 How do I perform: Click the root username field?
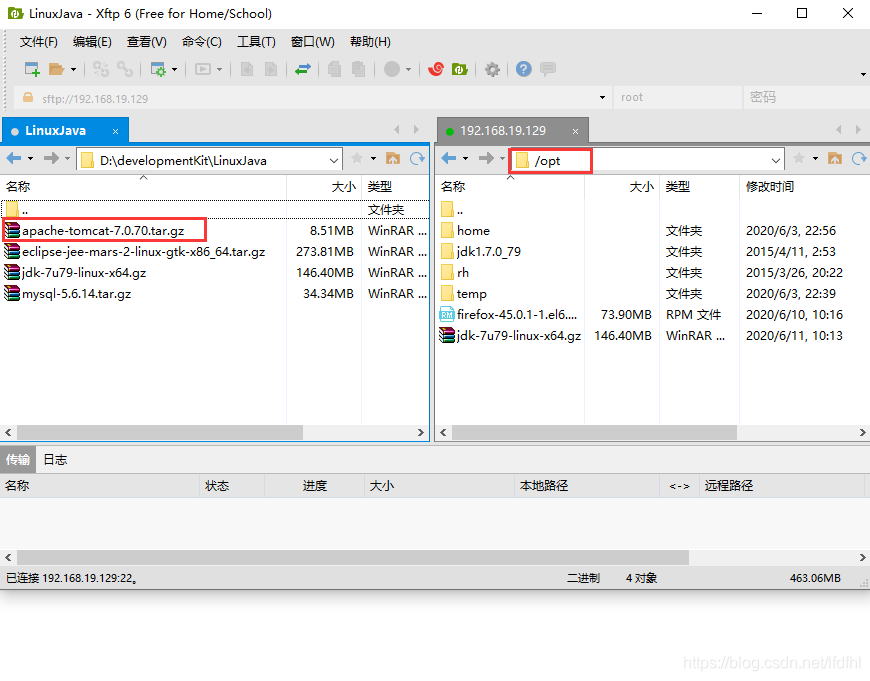tap(677, 98)
